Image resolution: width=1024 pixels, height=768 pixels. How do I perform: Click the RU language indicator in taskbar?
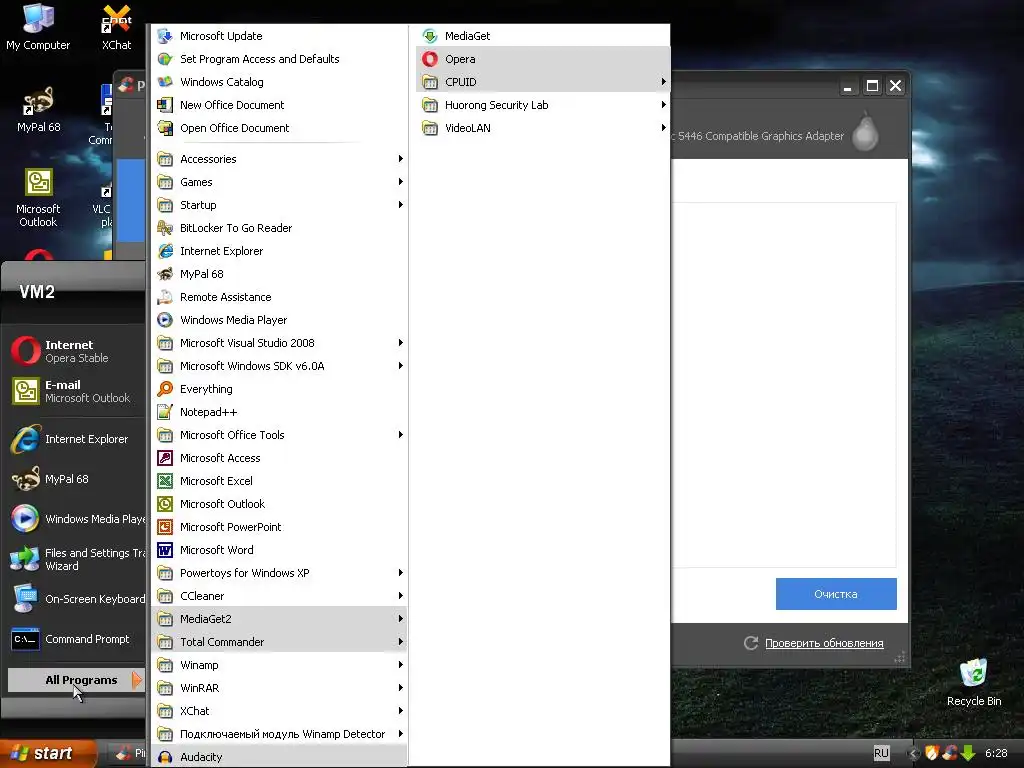coord(881,753)
